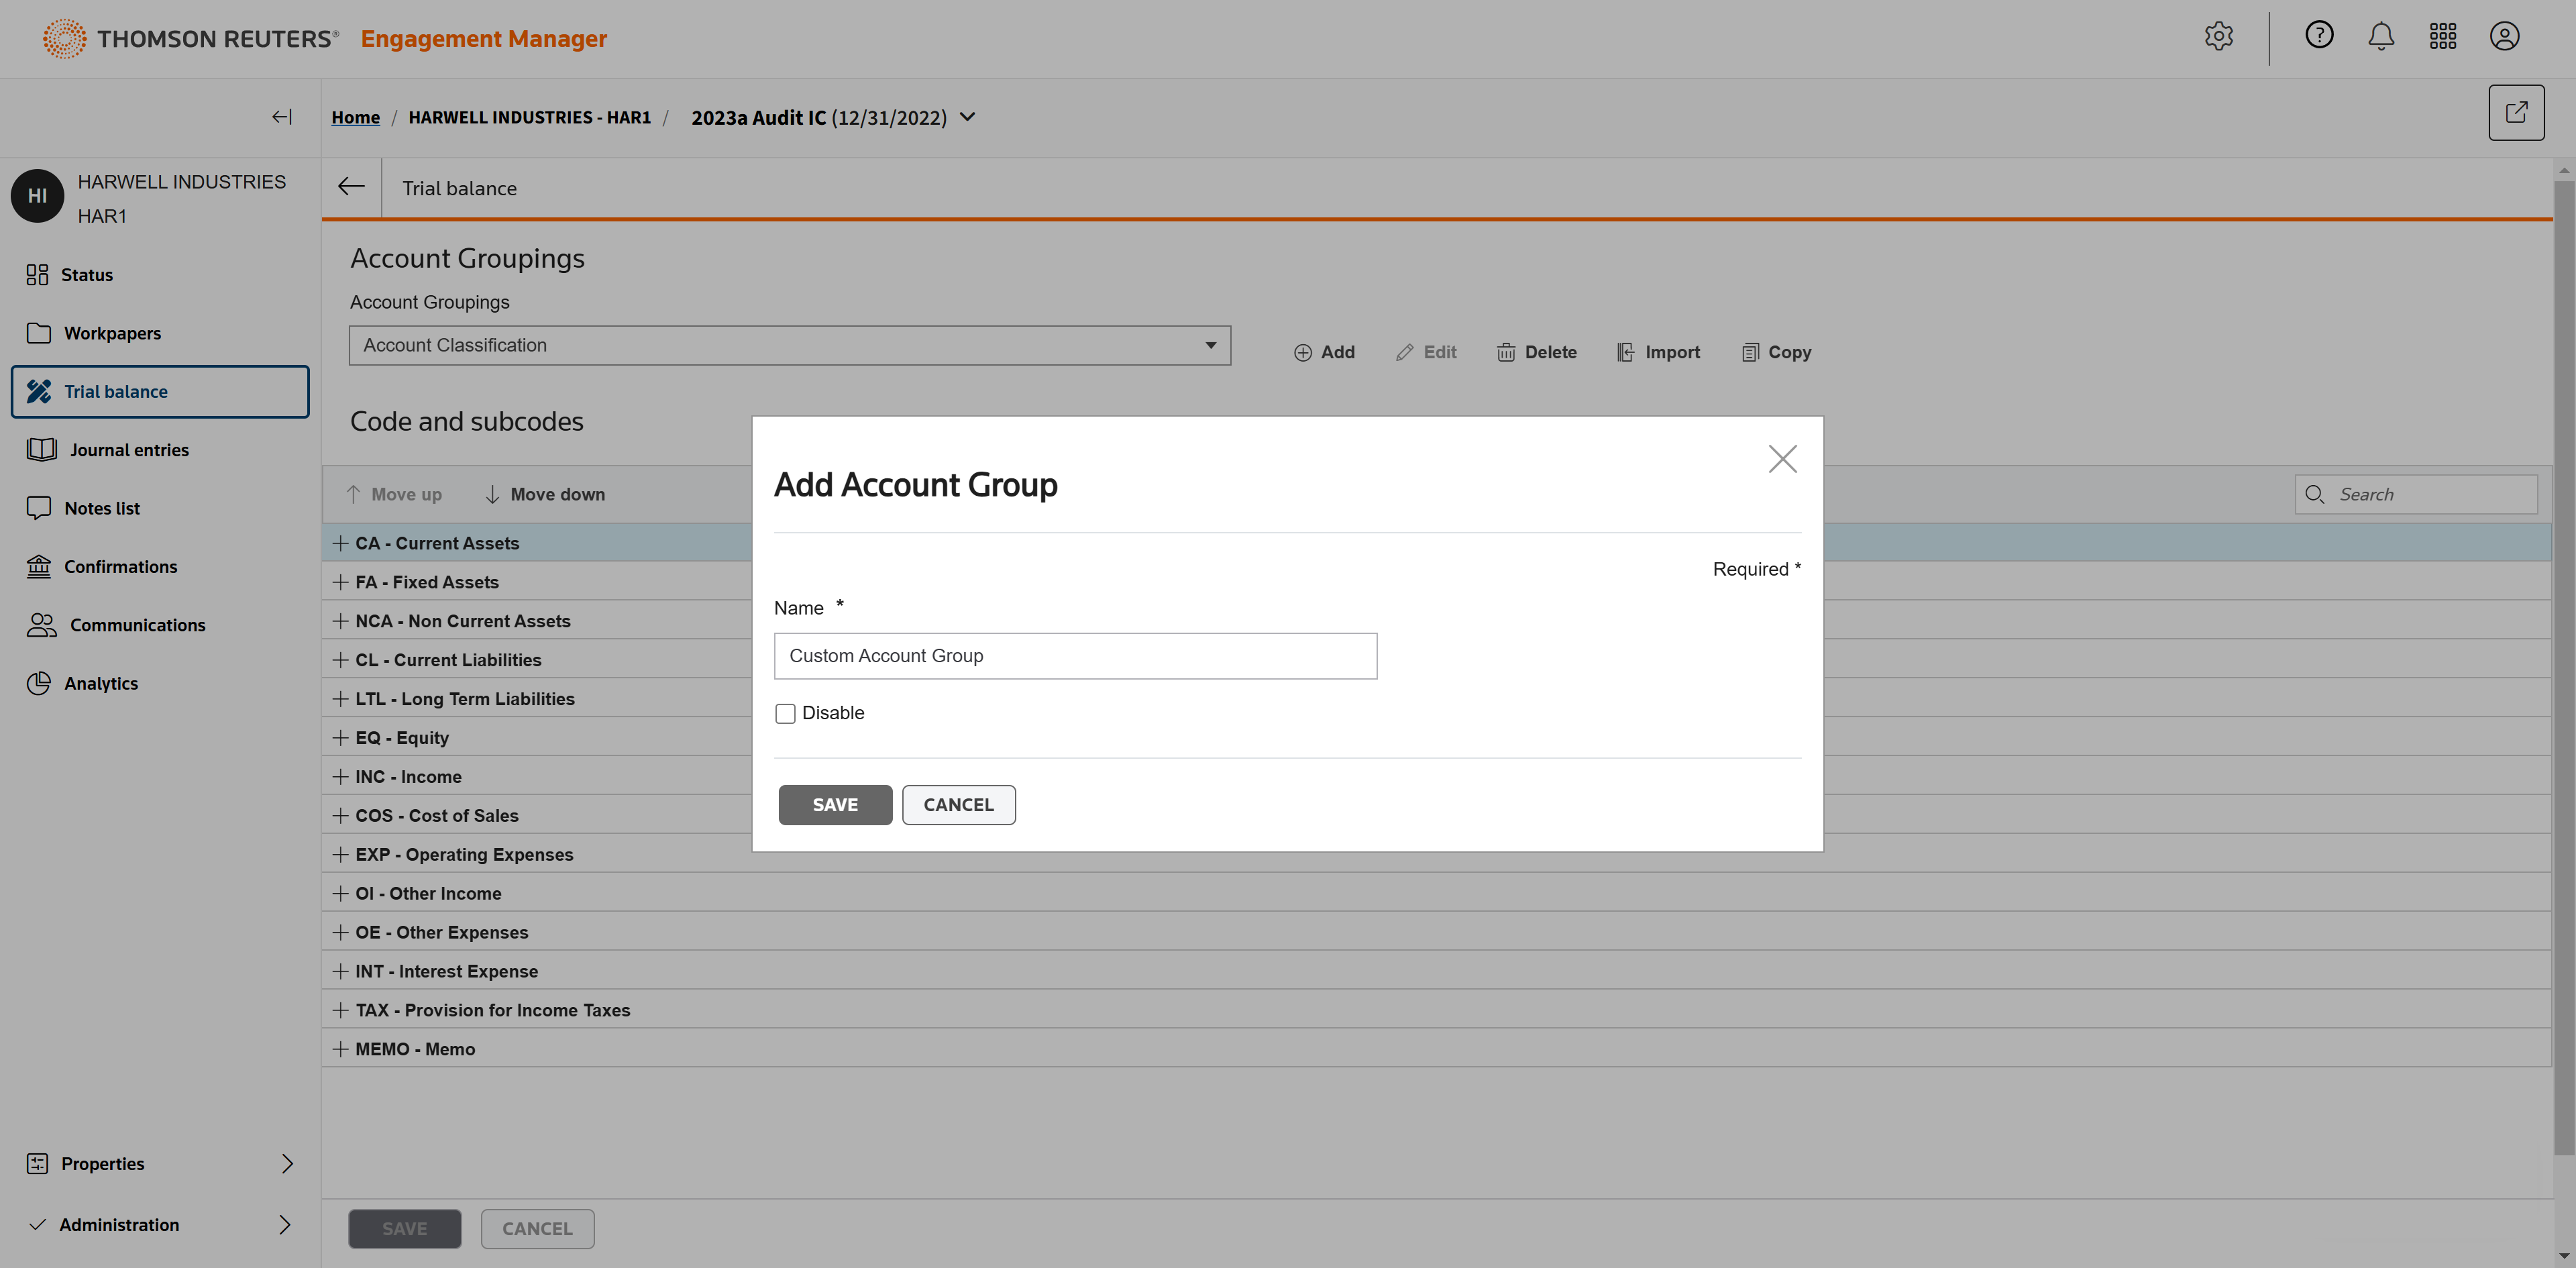Viewport: 2576px width, 1268px height.
Task: Open notifications bell icon
Action: coord(2381,37)
